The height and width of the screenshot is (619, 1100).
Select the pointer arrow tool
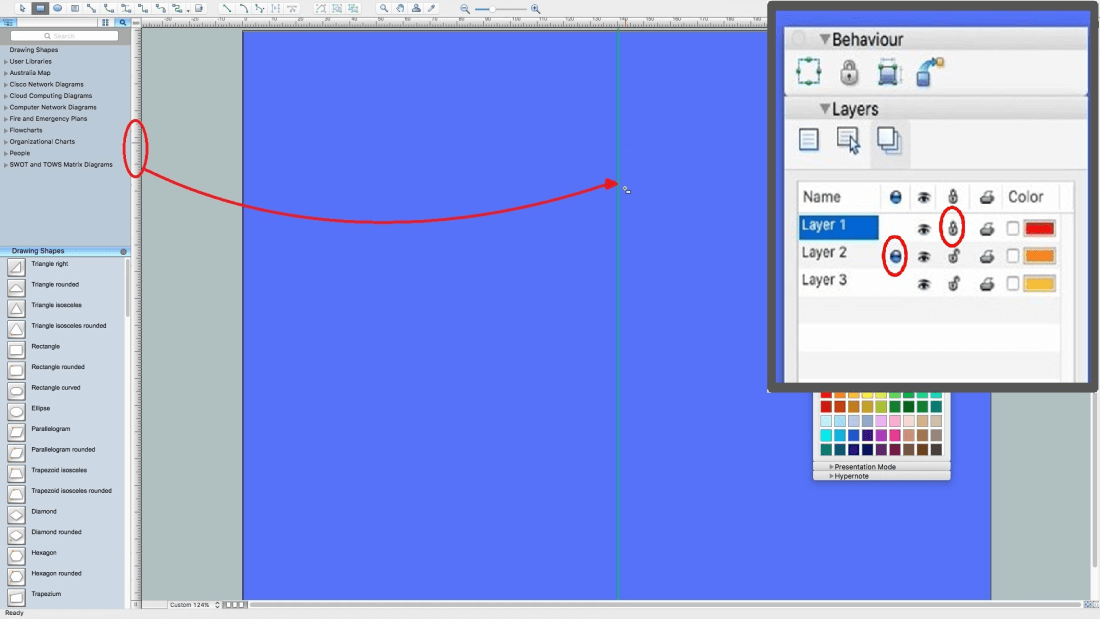tap(23, 8)
